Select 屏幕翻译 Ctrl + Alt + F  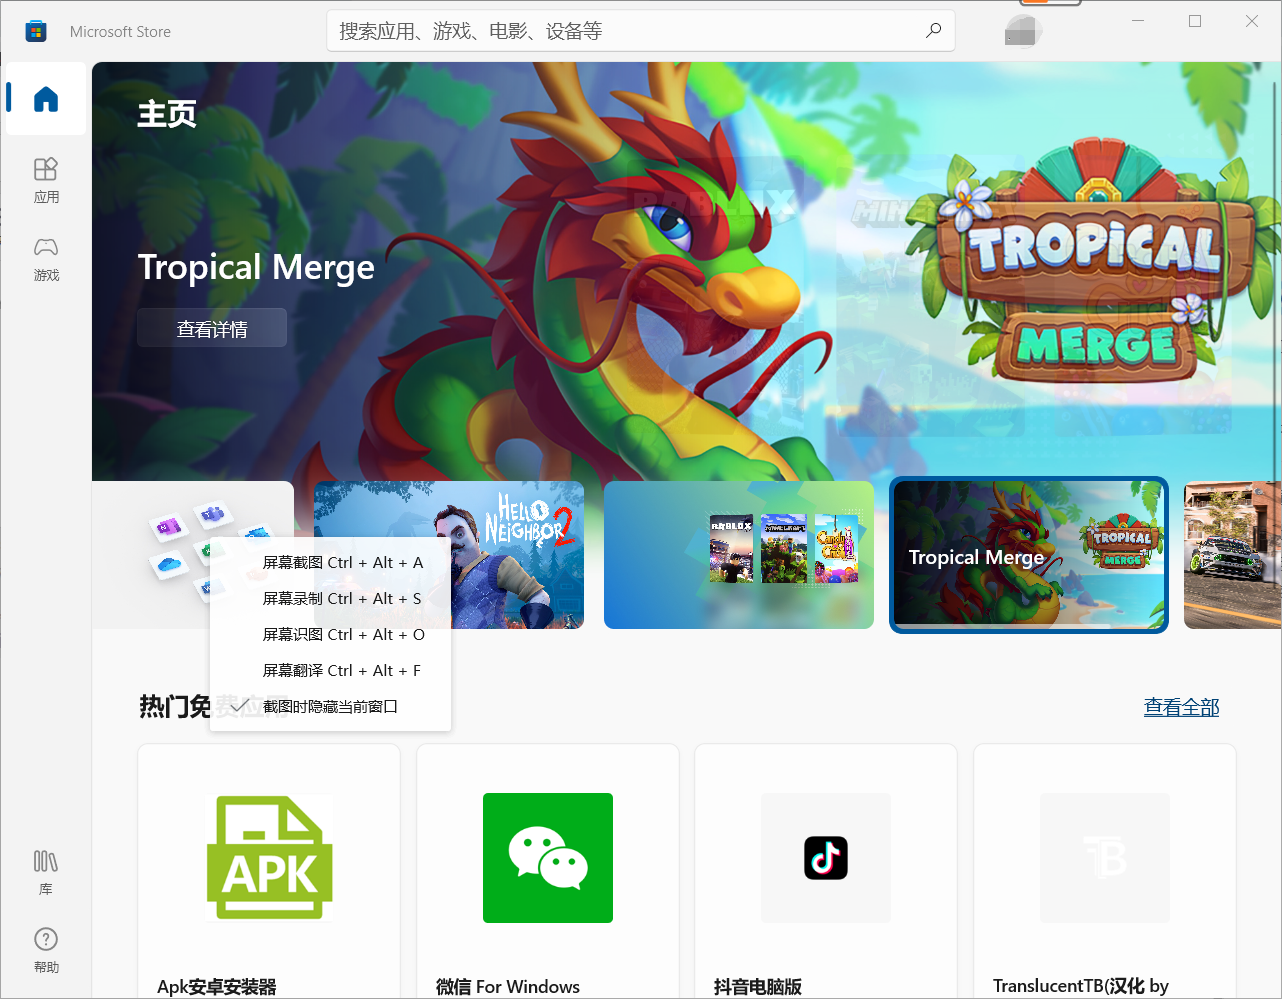(x=331, y=670)
